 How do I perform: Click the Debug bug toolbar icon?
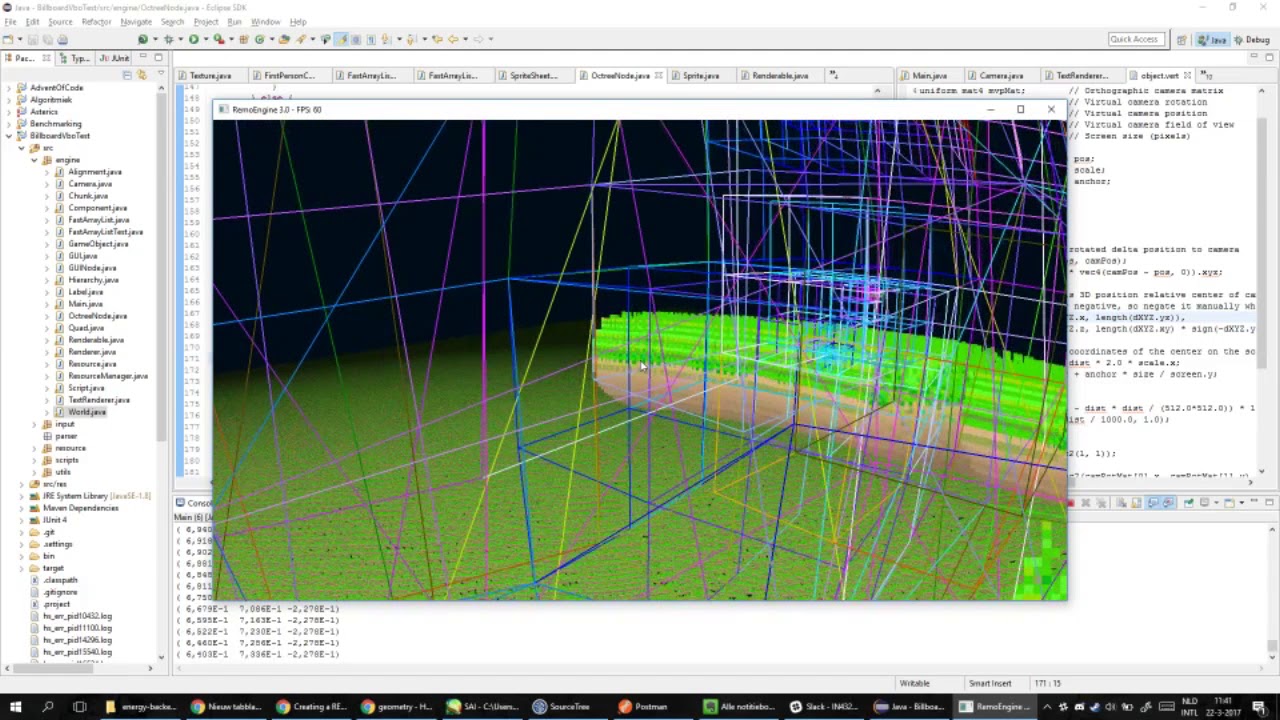click(x=168, y=39)
